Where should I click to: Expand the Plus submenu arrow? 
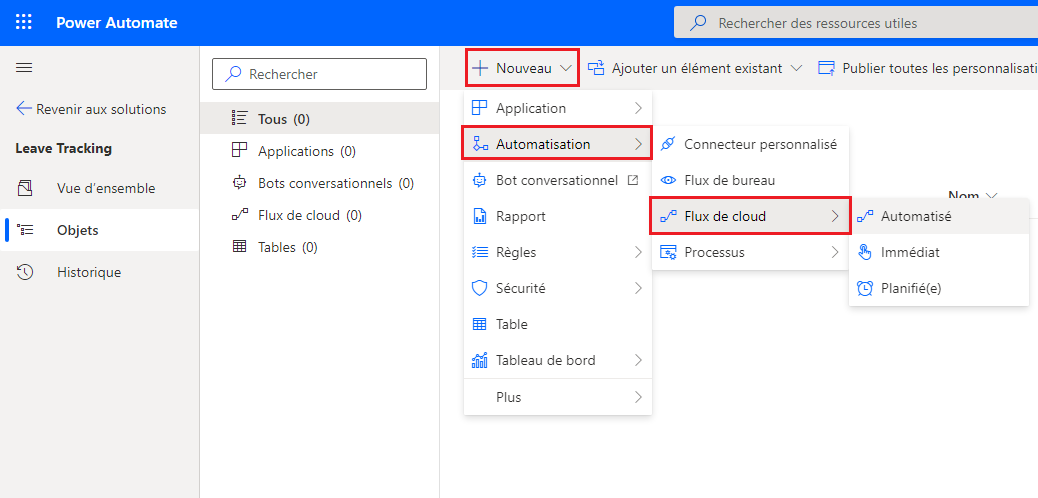(638, 397)
